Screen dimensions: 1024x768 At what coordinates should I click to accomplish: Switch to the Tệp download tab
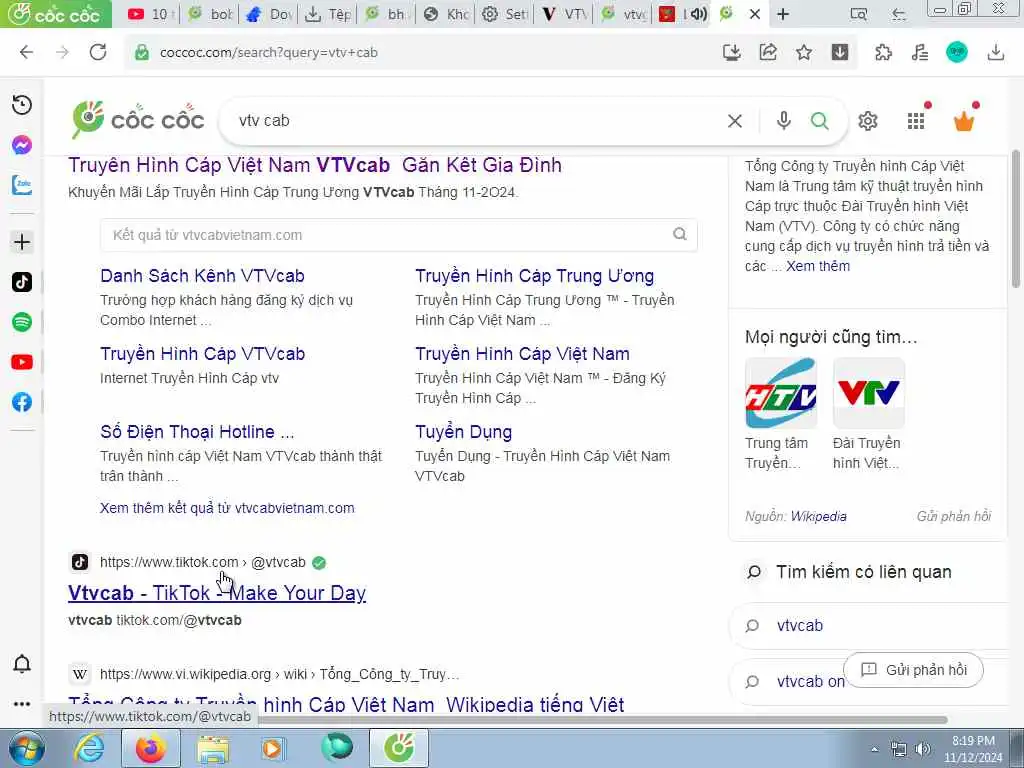[x=328, y=14]
